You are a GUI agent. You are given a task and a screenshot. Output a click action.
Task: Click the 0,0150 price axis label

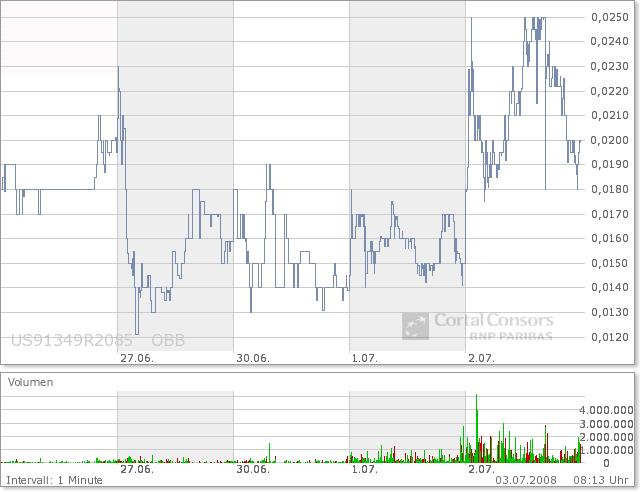pyautogui.click(x=610, y=263)
